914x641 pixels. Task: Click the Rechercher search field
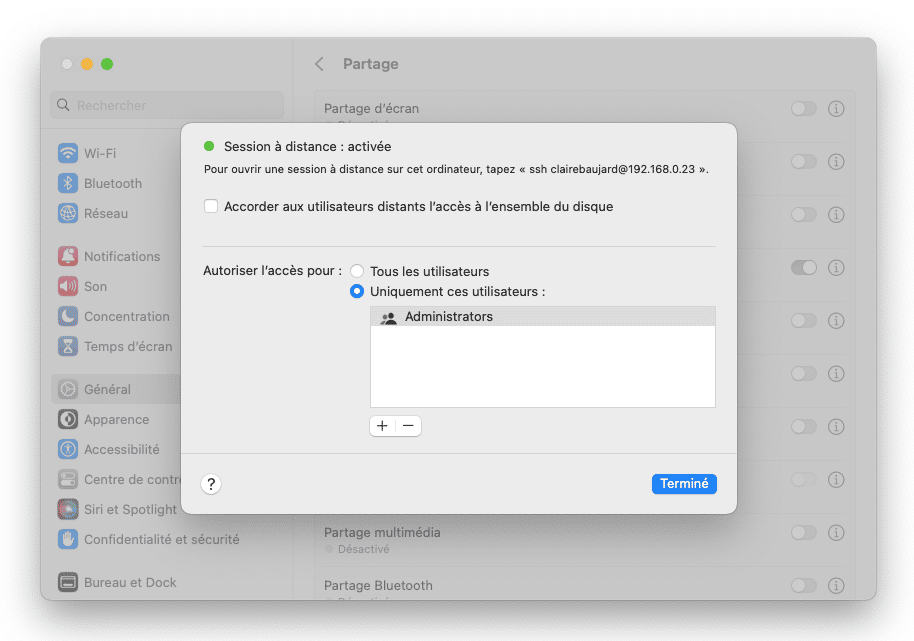tap(167, 105)
